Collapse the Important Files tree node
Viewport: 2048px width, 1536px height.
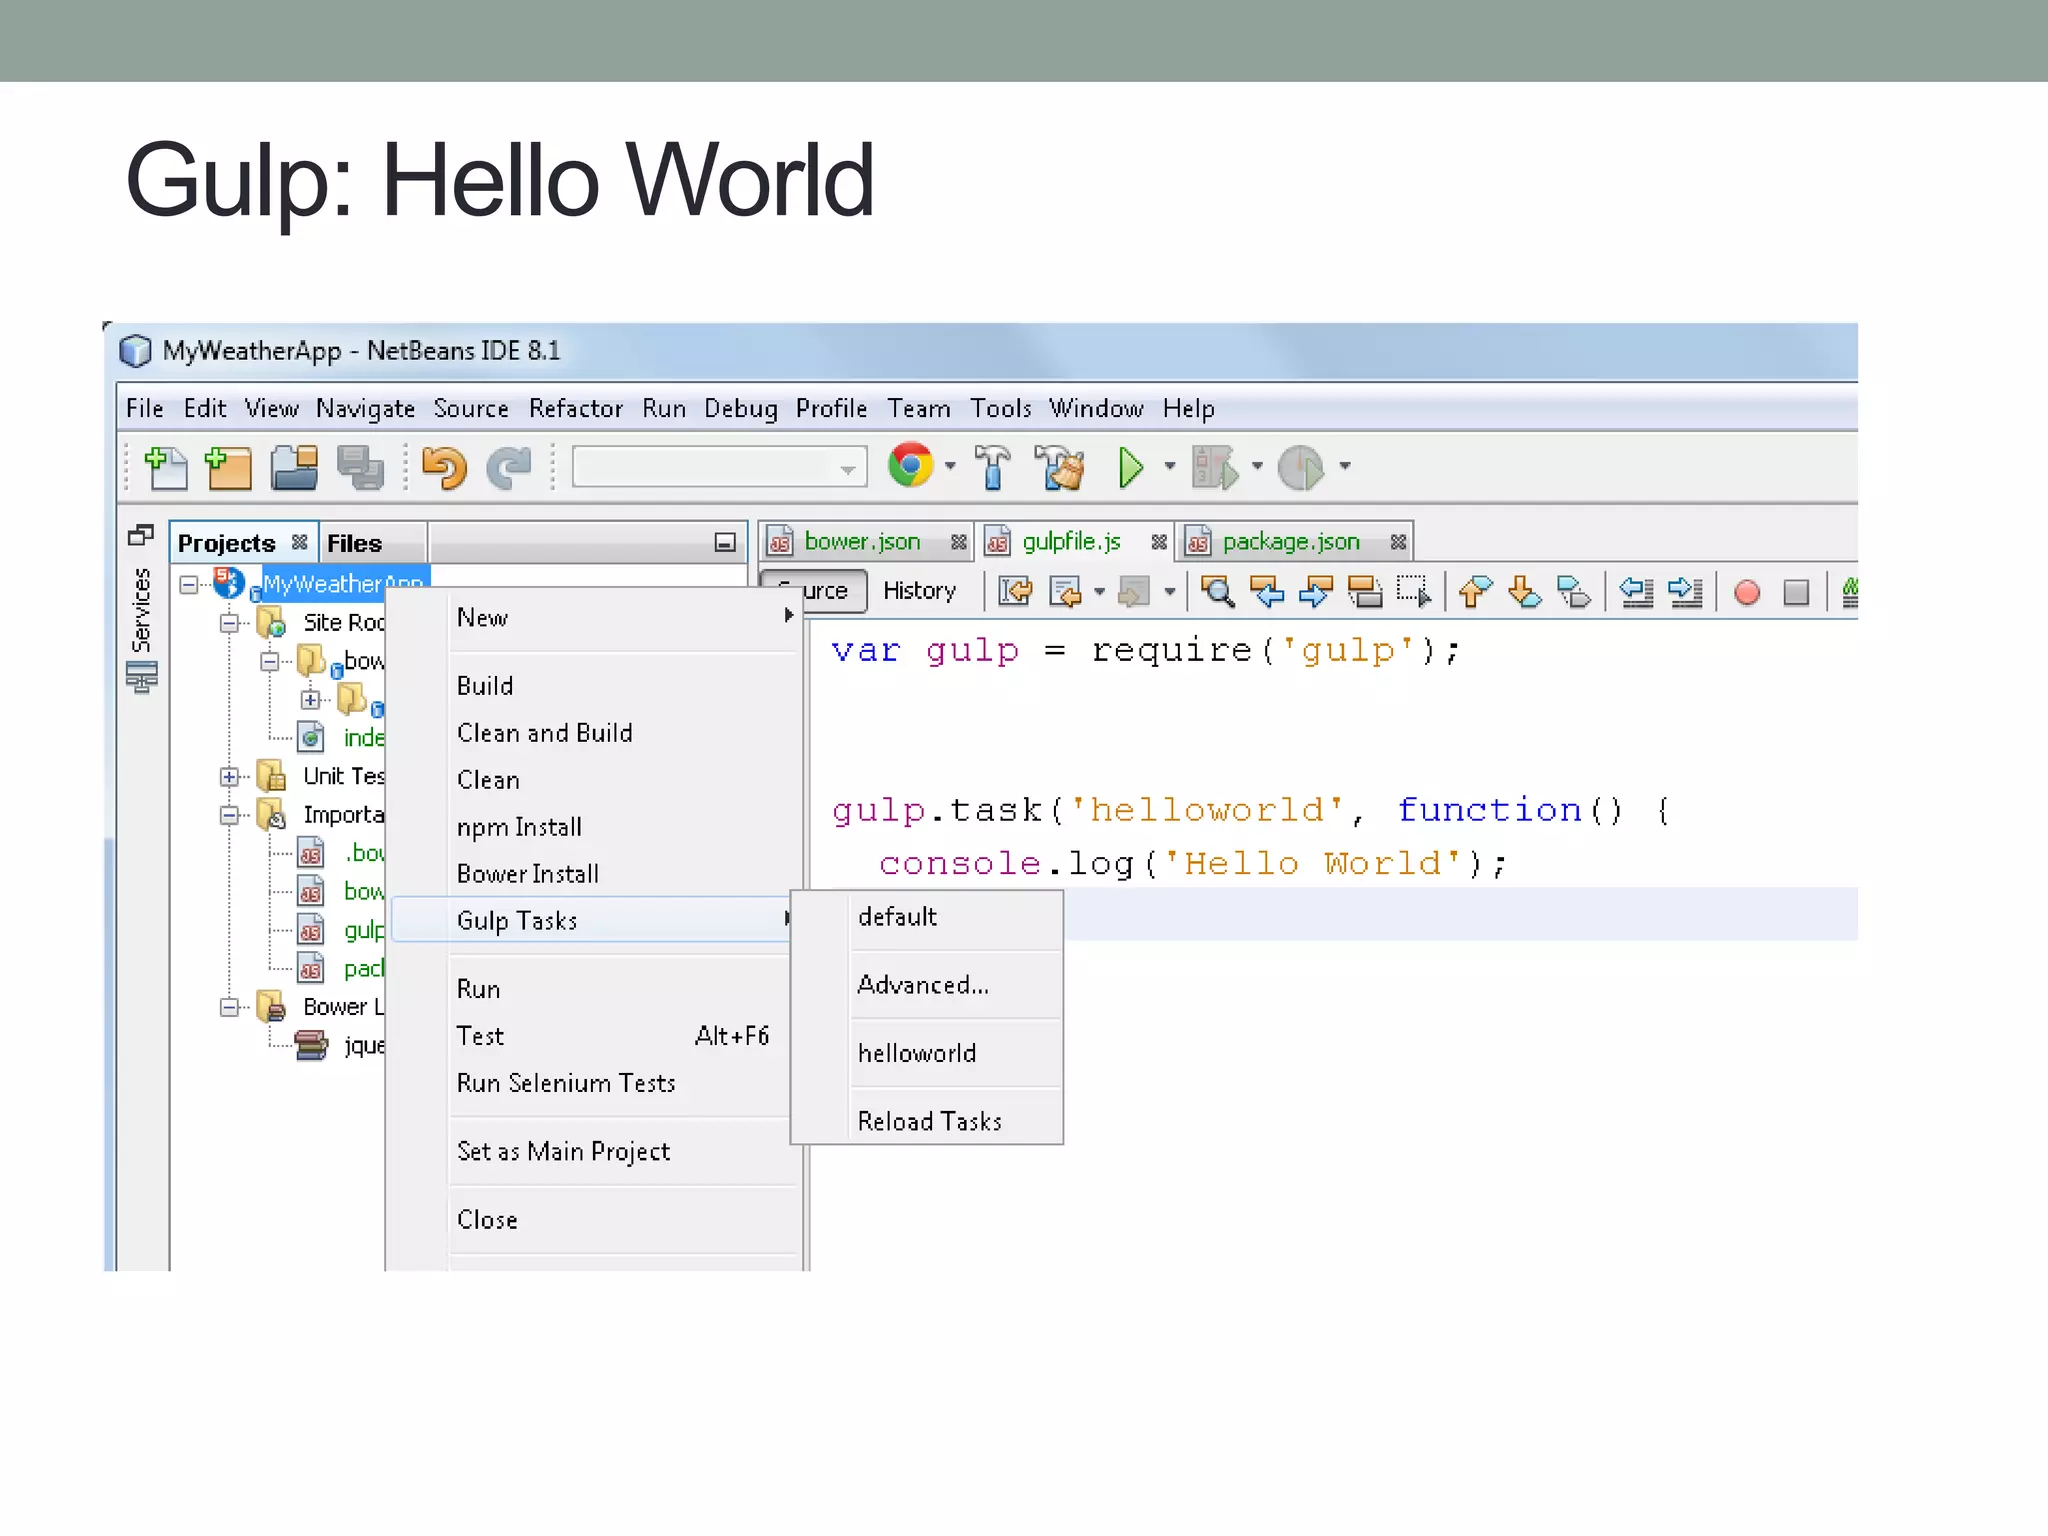[x=229, y=815]
